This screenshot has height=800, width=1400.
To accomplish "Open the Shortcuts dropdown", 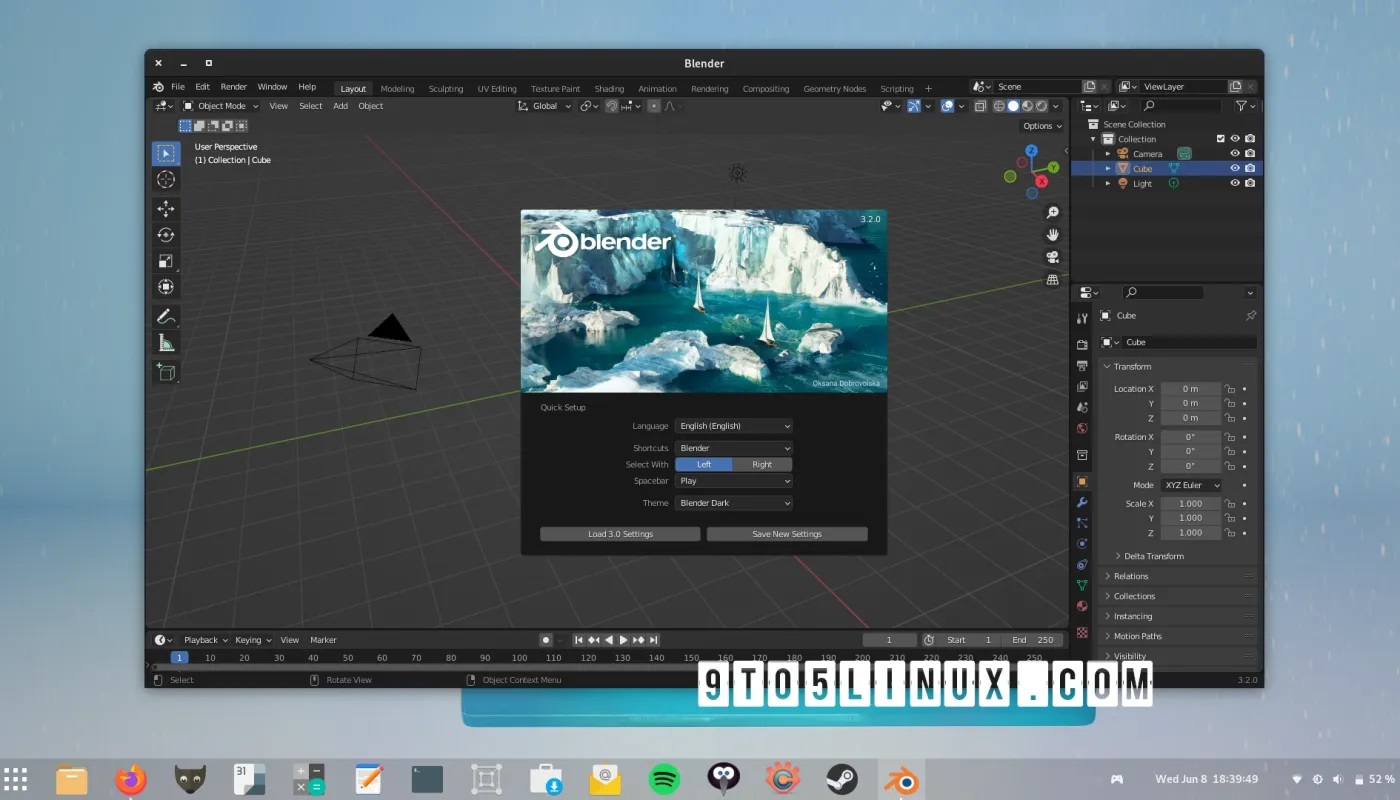I will (733, 448).
